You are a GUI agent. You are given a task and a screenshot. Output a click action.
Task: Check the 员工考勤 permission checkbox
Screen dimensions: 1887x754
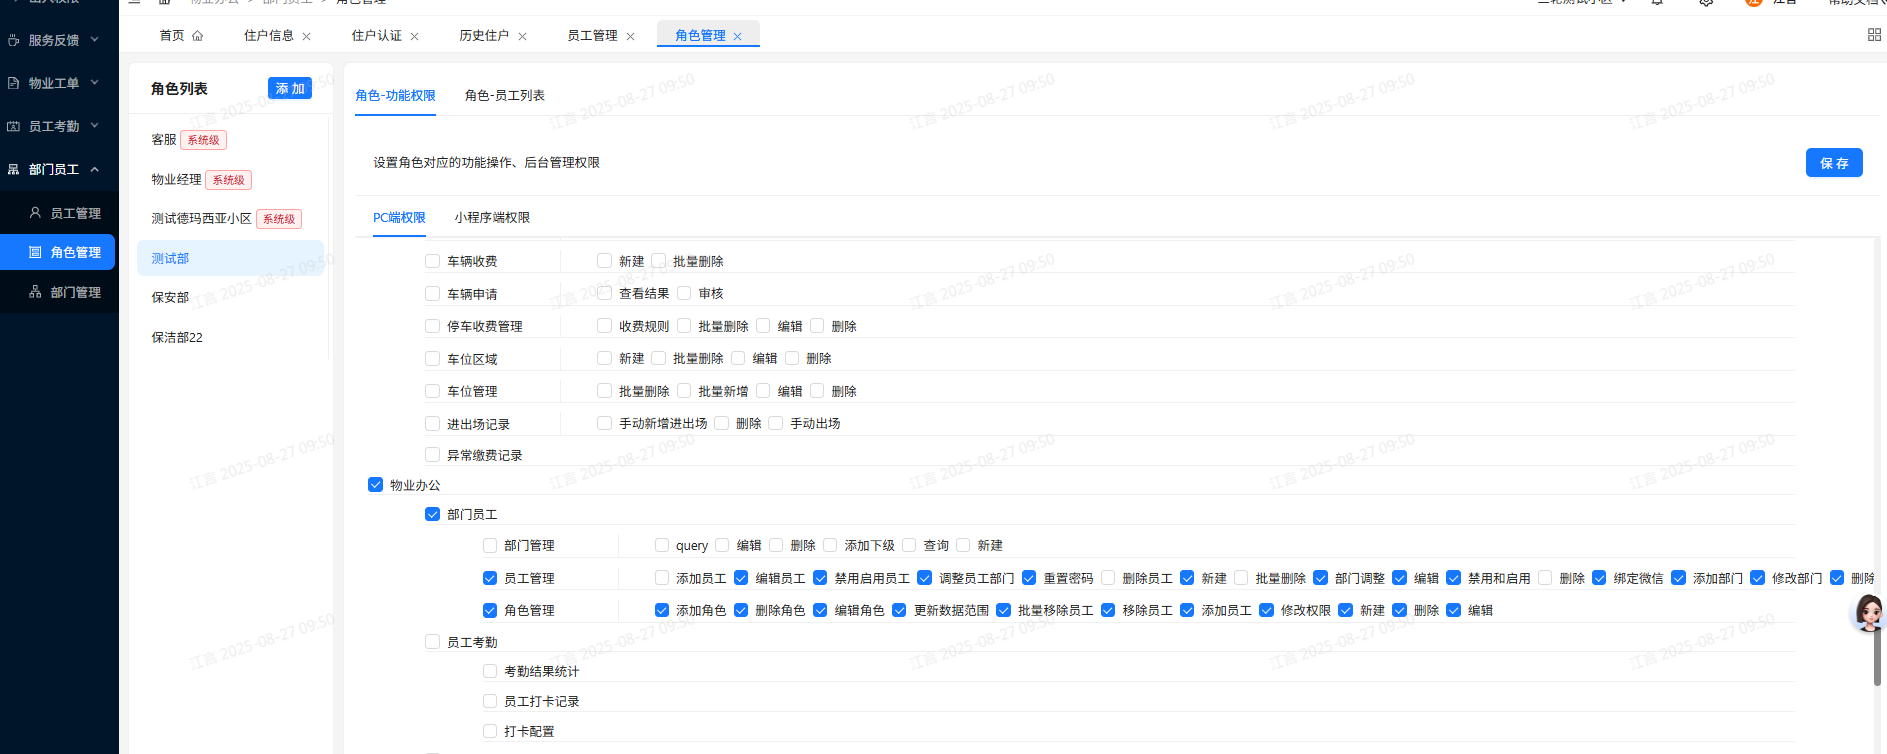432,642
